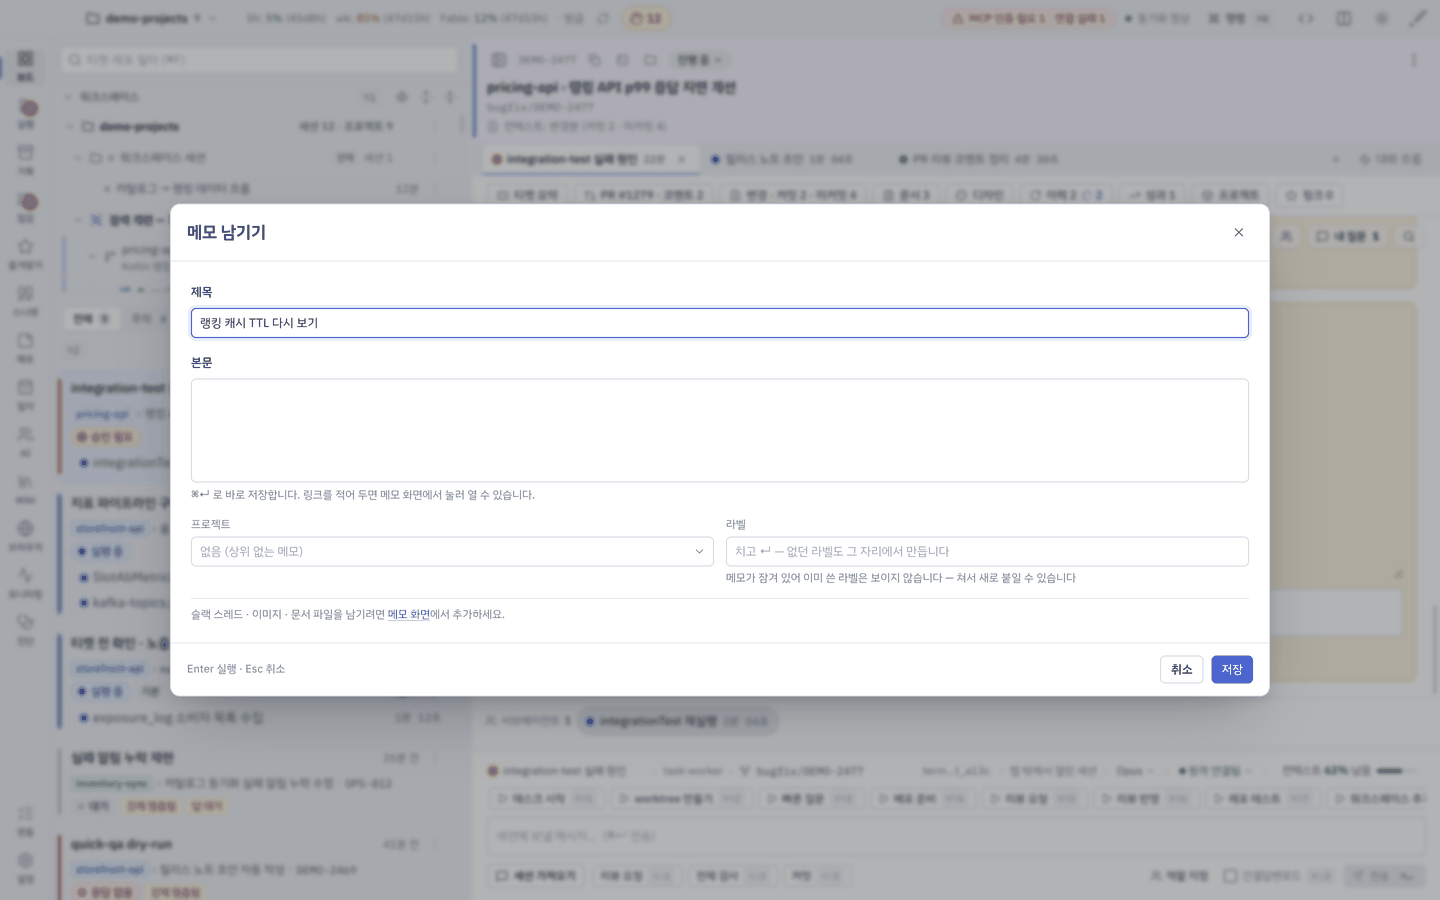
Task: Open the 메모 화면 link
Action: (409, 614)
